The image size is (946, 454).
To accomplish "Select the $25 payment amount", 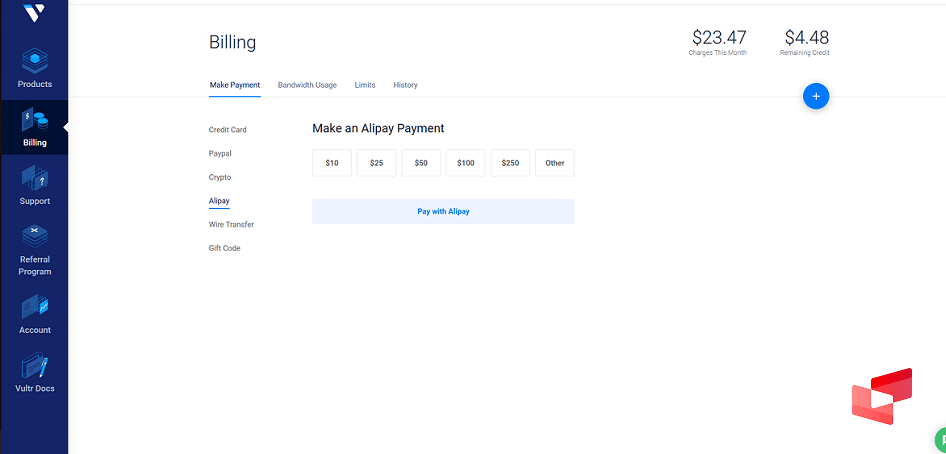I will 376,163.
